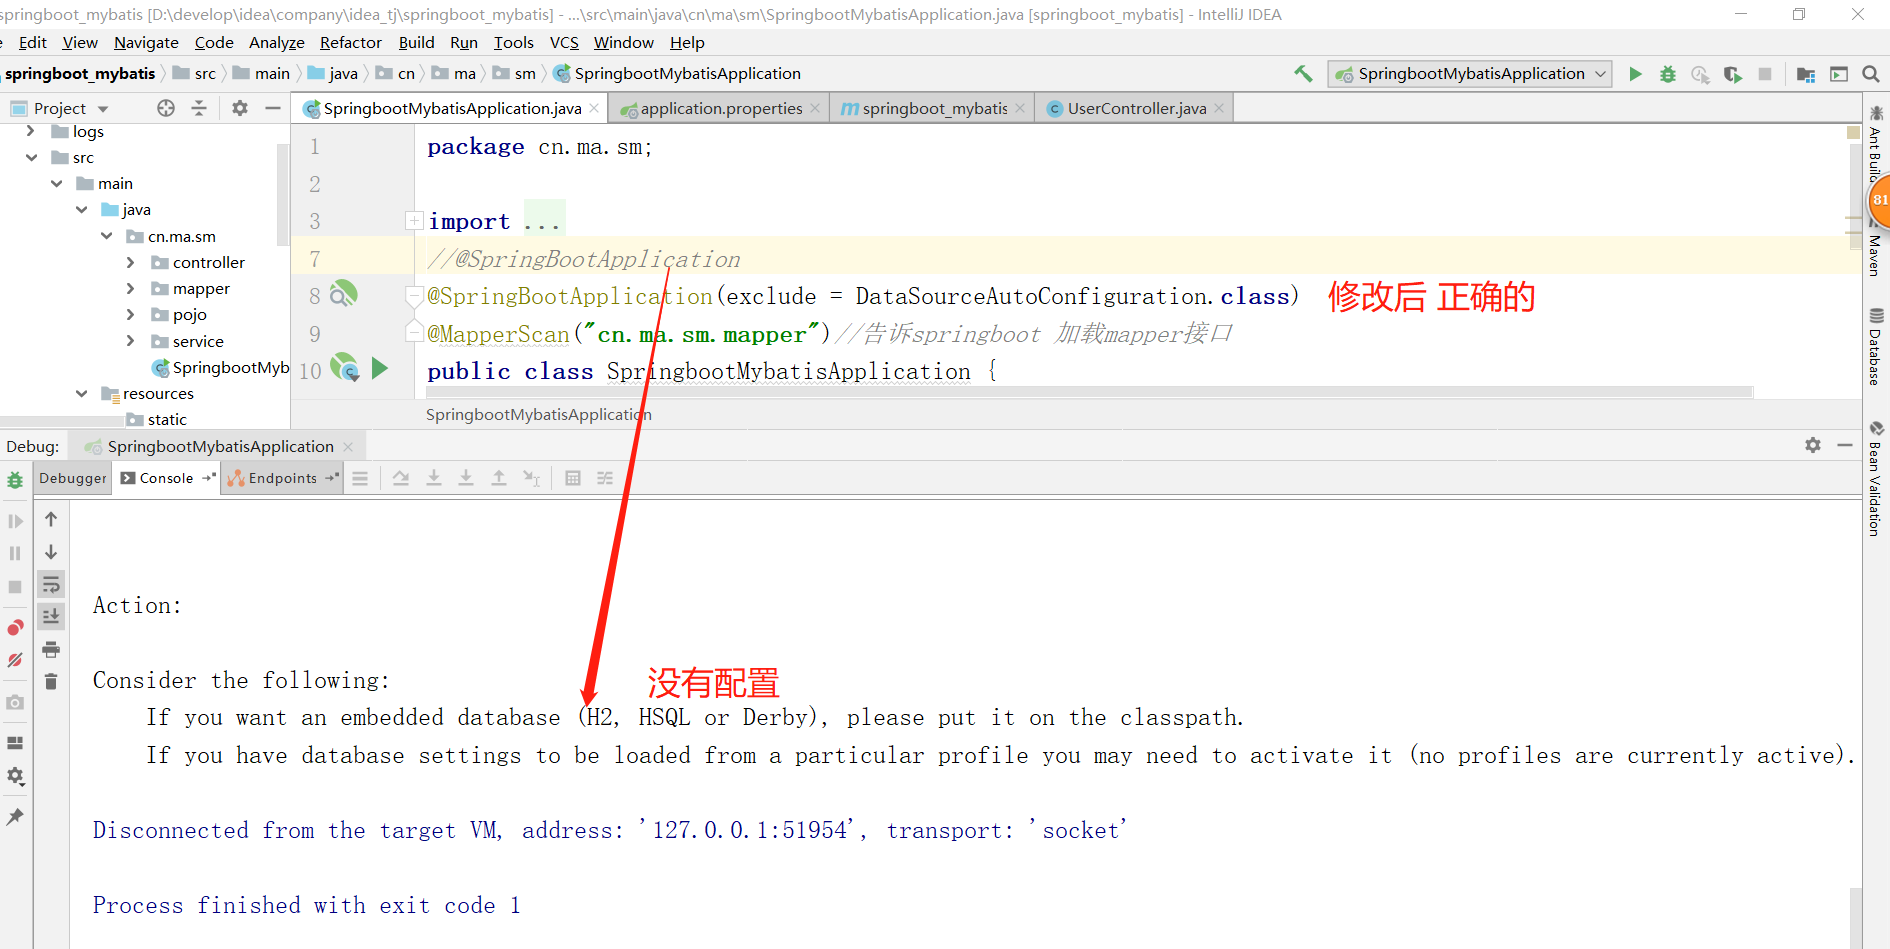The width and height of the screenshot is (1890, 949).
Task: Click the scroll-from-source target icon in Project panel
Action: [166, 108]
